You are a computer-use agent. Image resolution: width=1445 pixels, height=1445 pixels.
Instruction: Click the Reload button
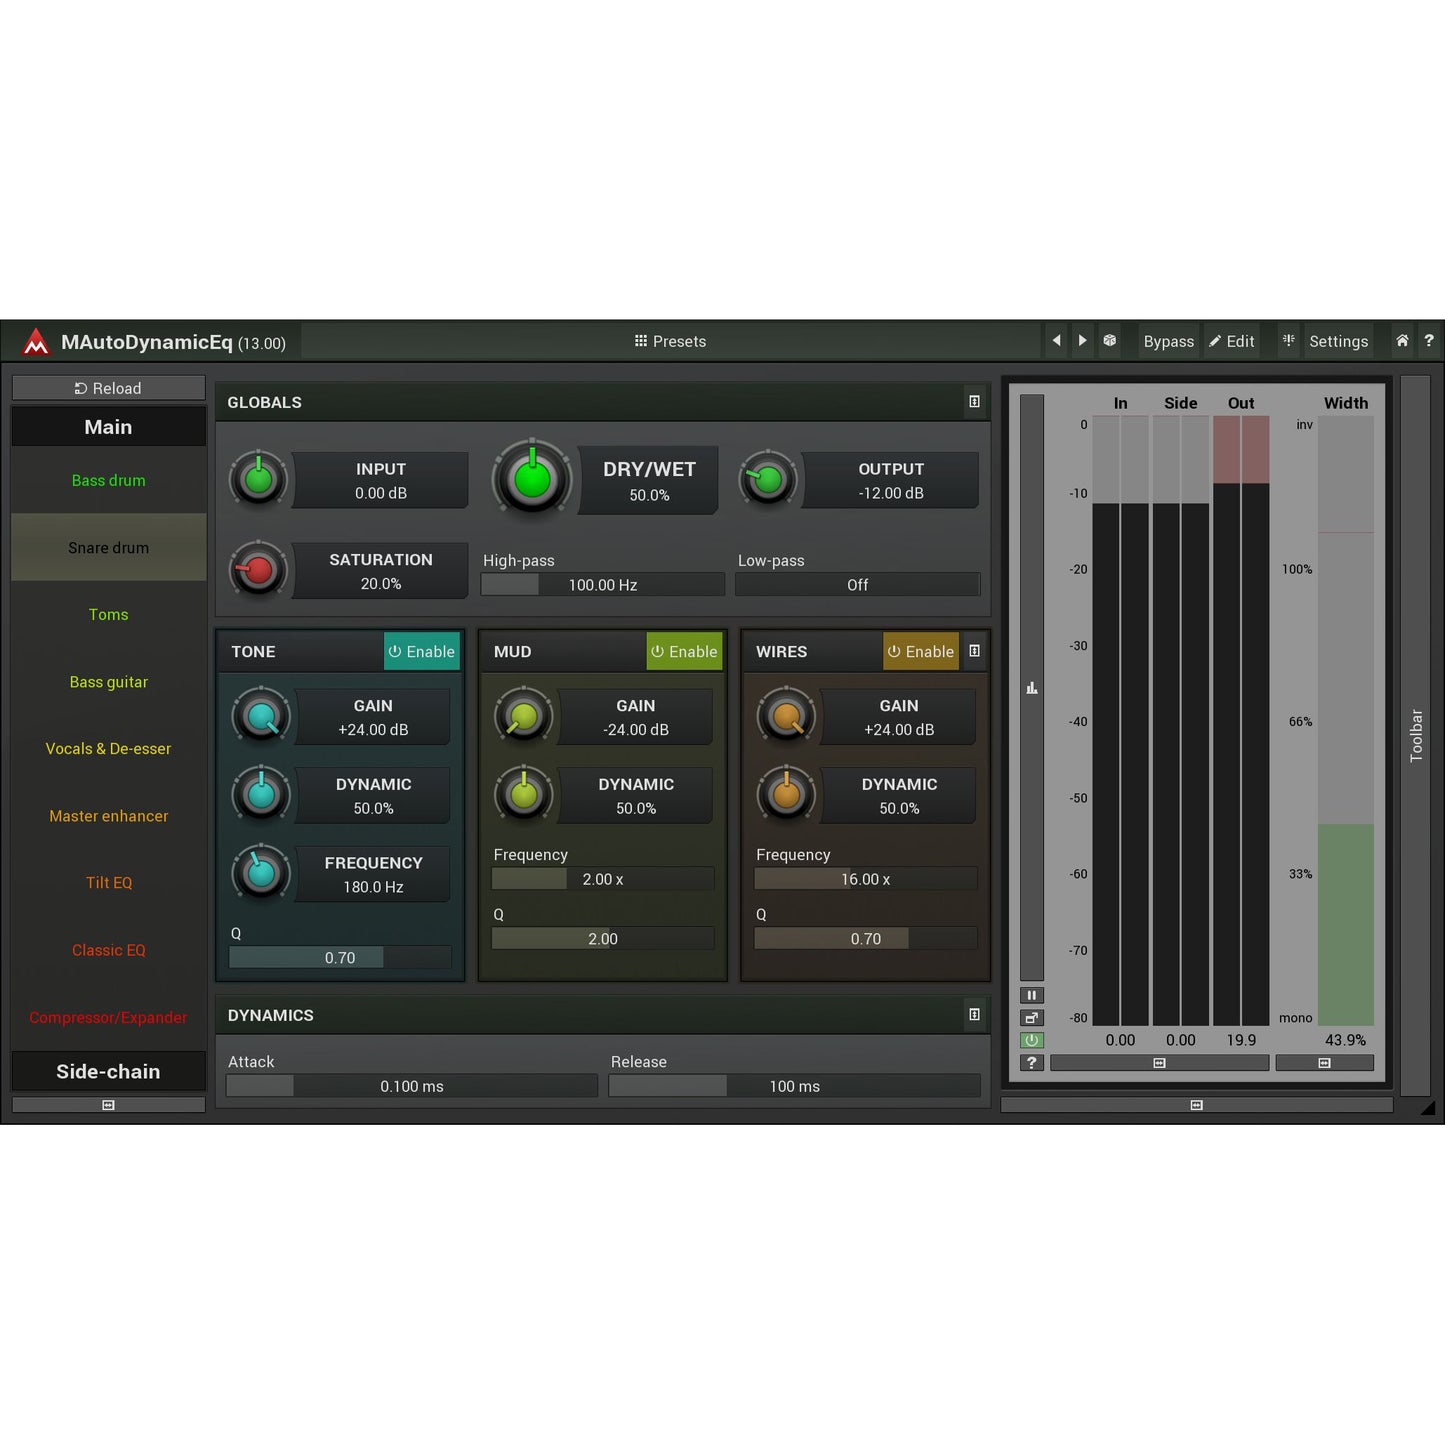click(x=108, y=388)
